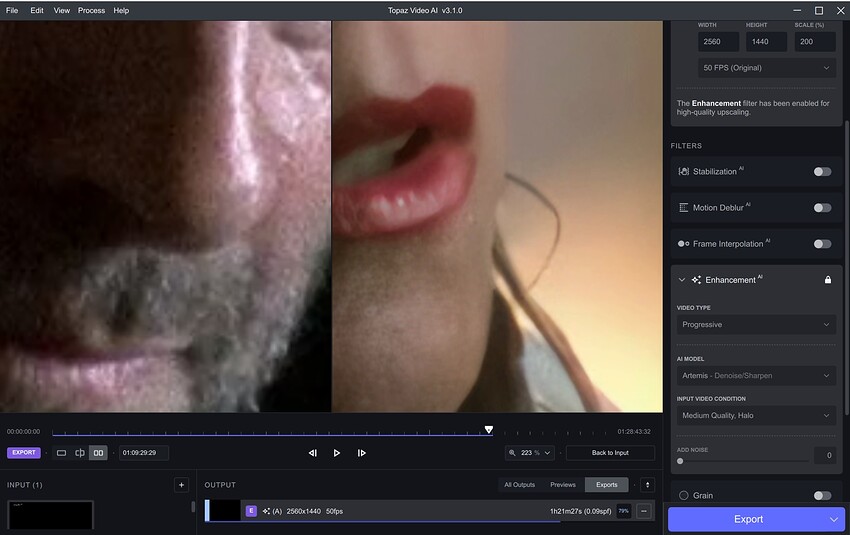
Task: Enable the Stabilization filter toggle
Action: tap(822, 172)
